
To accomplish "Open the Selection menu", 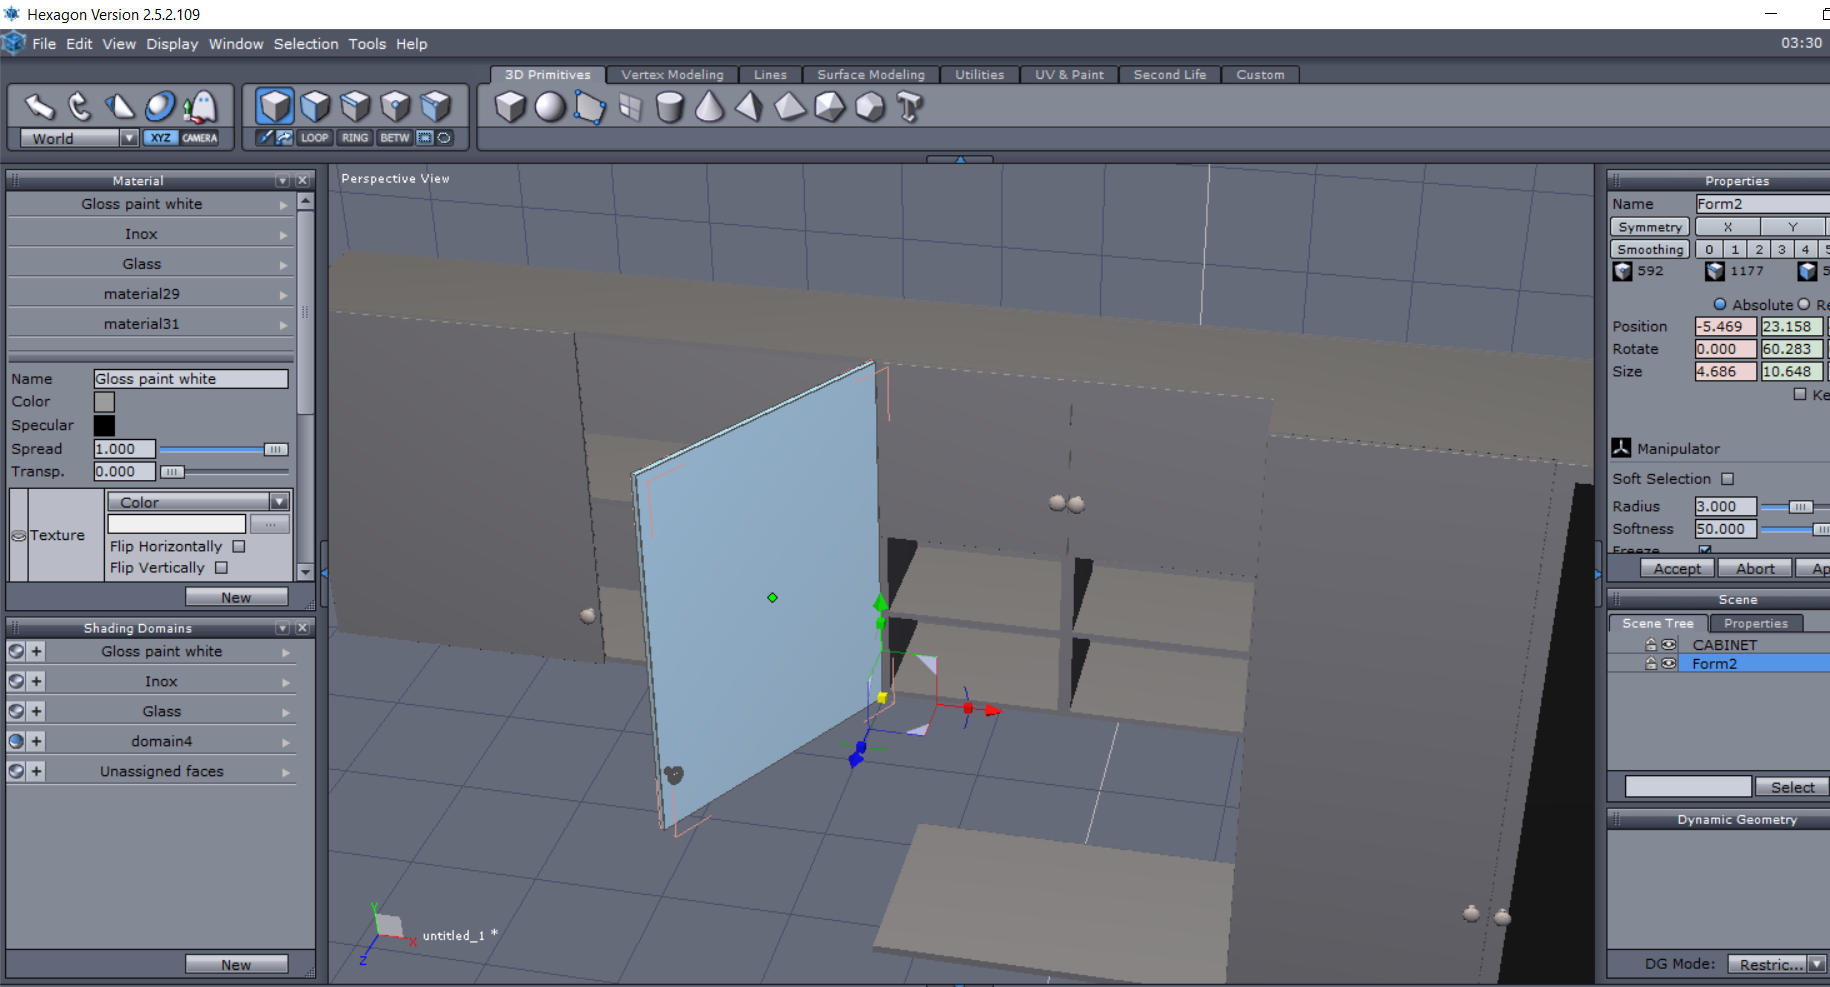I will pyautogui.click(x=306, y=44).
